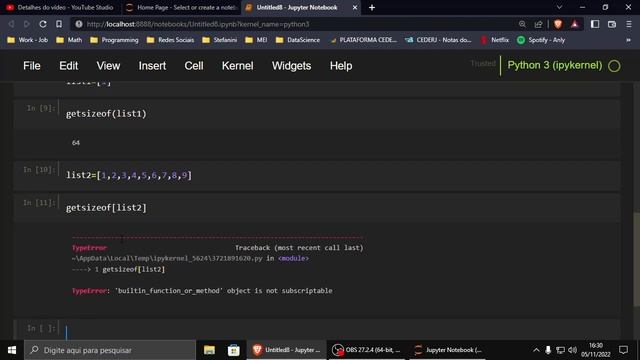Open Microsoft Store from taskbar
Screen dimensions: 640x360
233,350
